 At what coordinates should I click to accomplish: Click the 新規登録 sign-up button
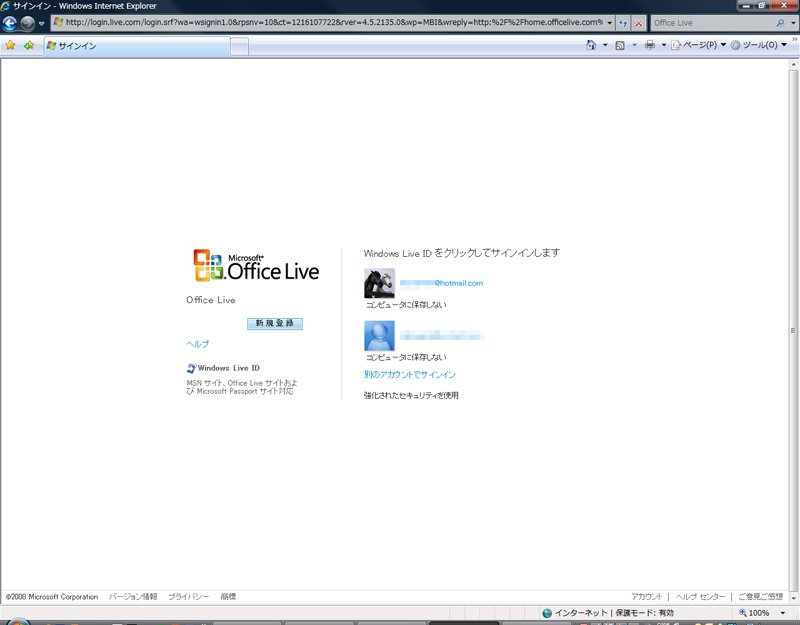pyautogui.click(x=274, y=323)
